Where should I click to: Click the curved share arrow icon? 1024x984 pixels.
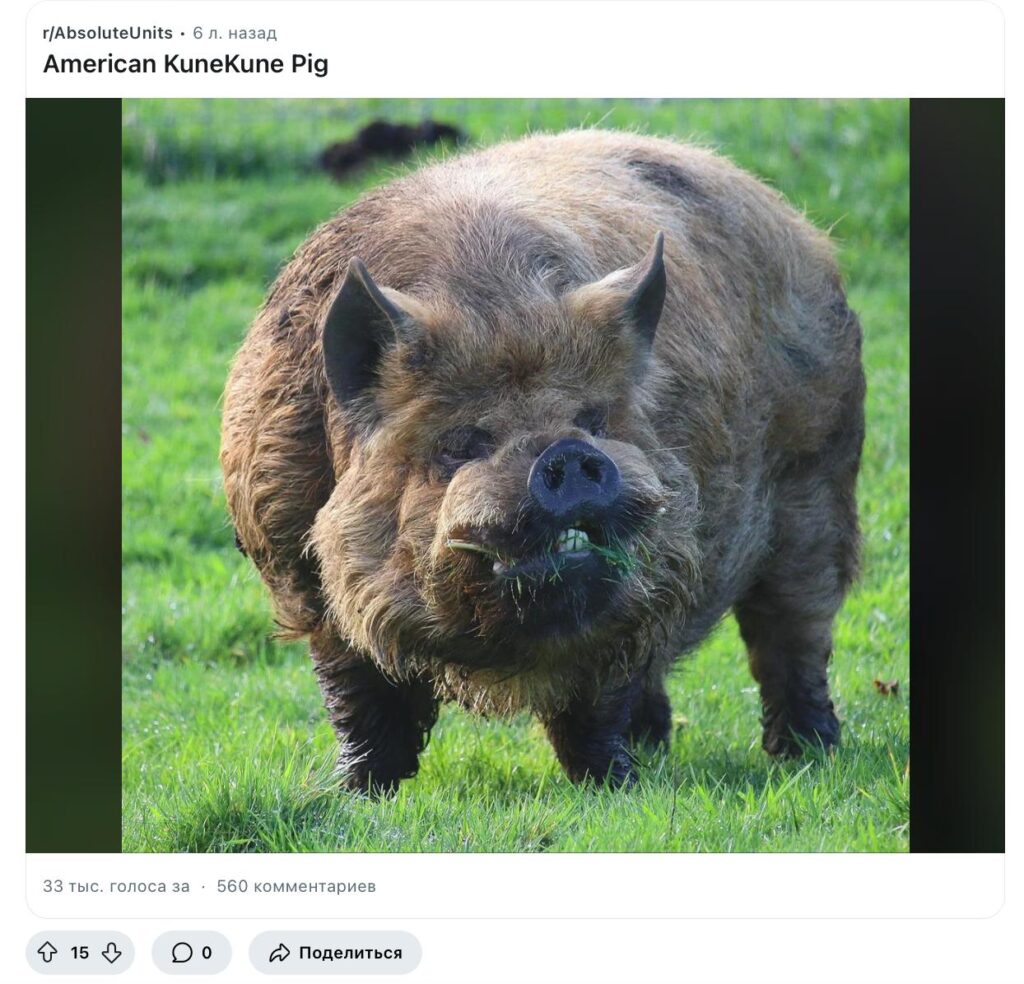tap(280, 953)
